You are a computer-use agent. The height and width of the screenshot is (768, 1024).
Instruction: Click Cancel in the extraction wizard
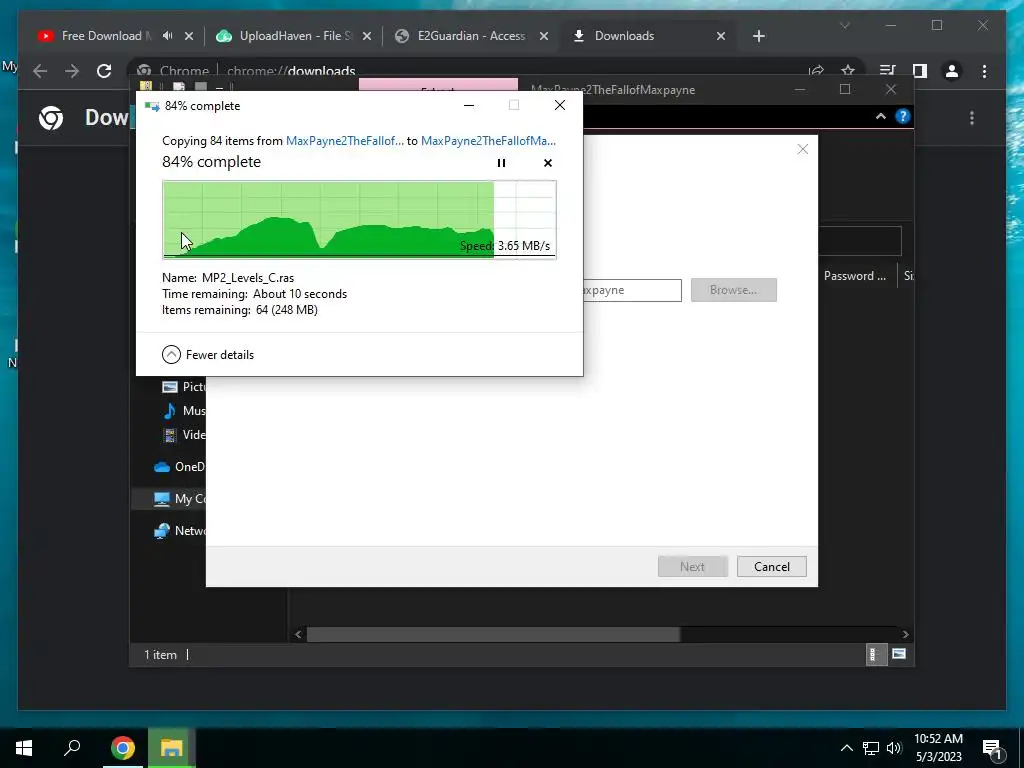coord(772,566)
